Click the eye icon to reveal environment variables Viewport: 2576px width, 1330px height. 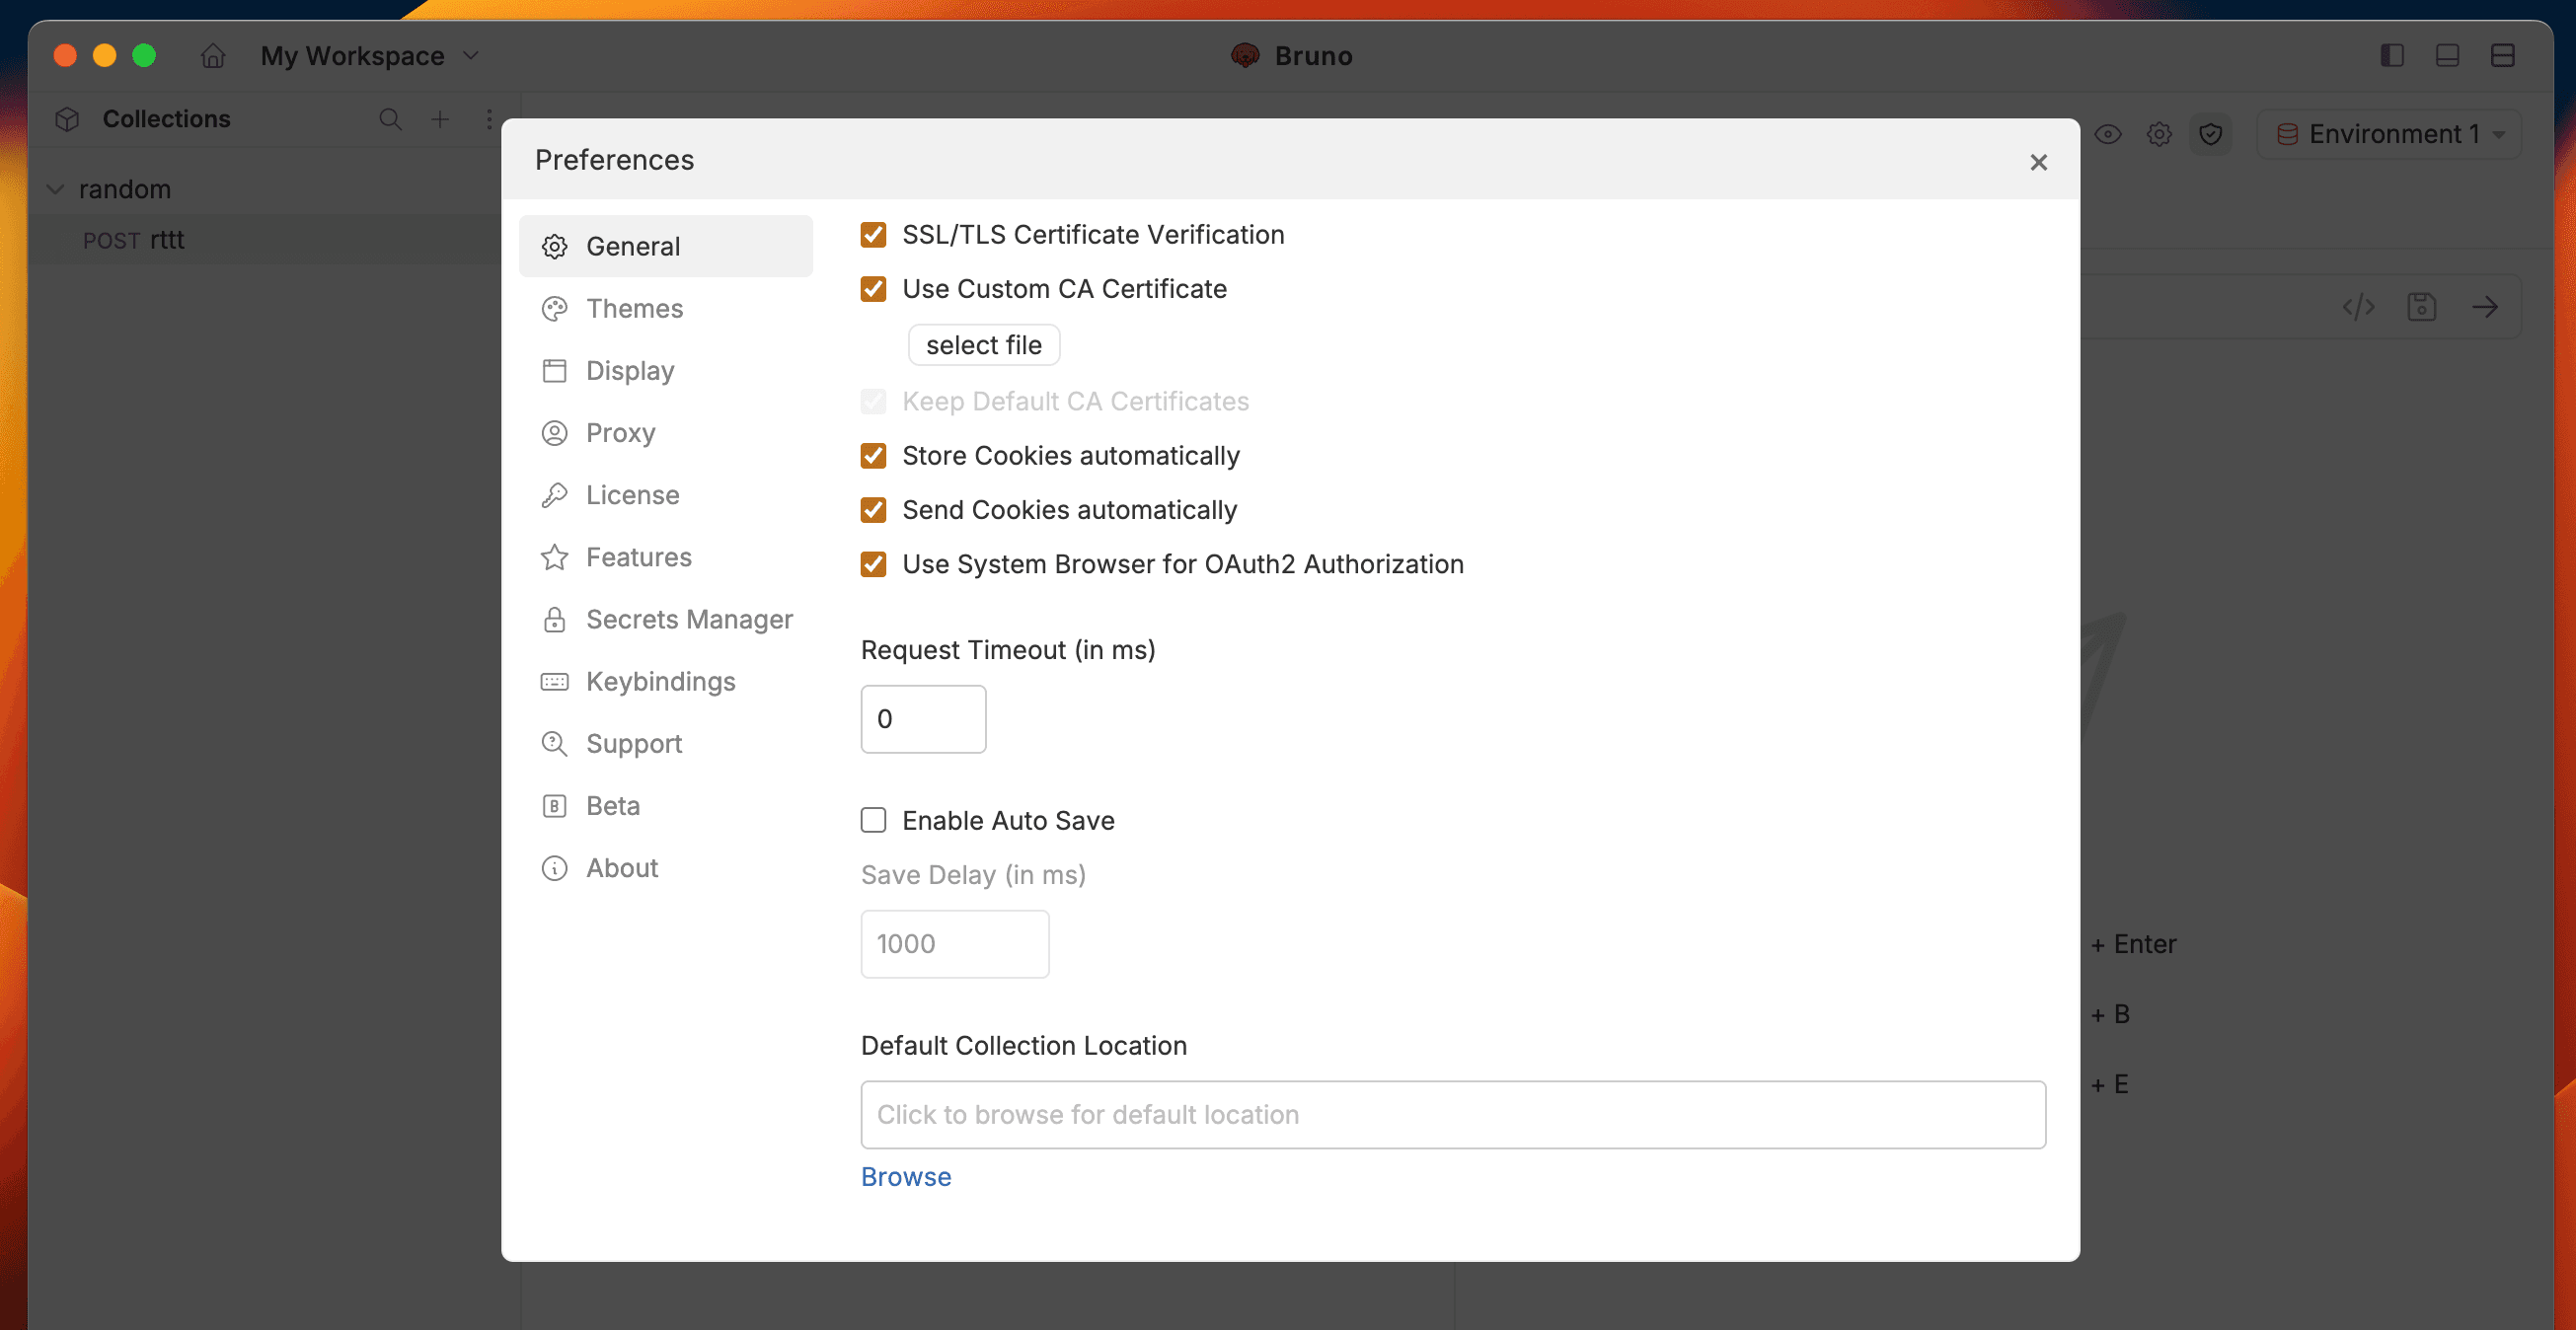click(2109, 133)
